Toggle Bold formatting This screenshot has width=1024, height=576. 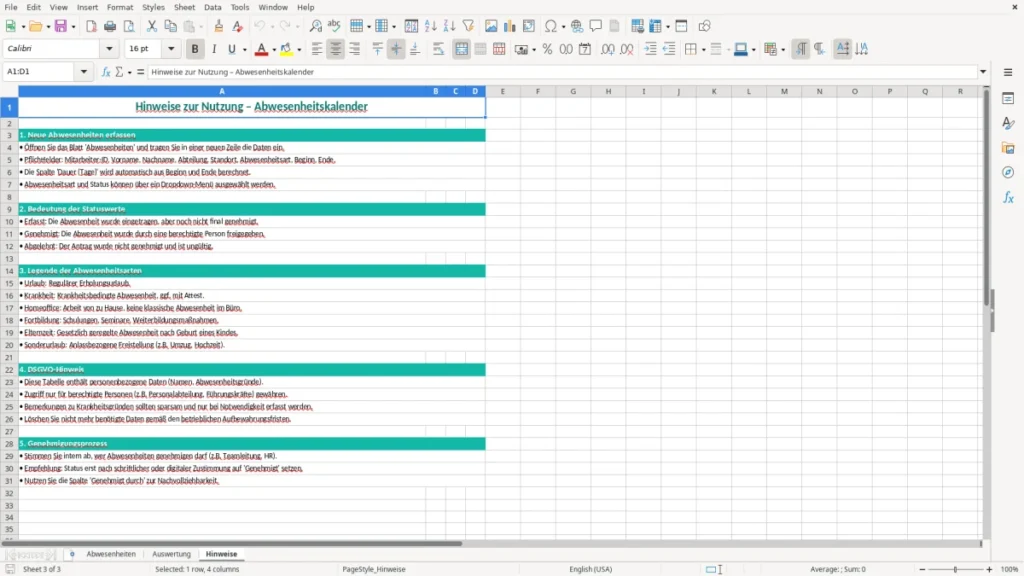coord(195,49)
